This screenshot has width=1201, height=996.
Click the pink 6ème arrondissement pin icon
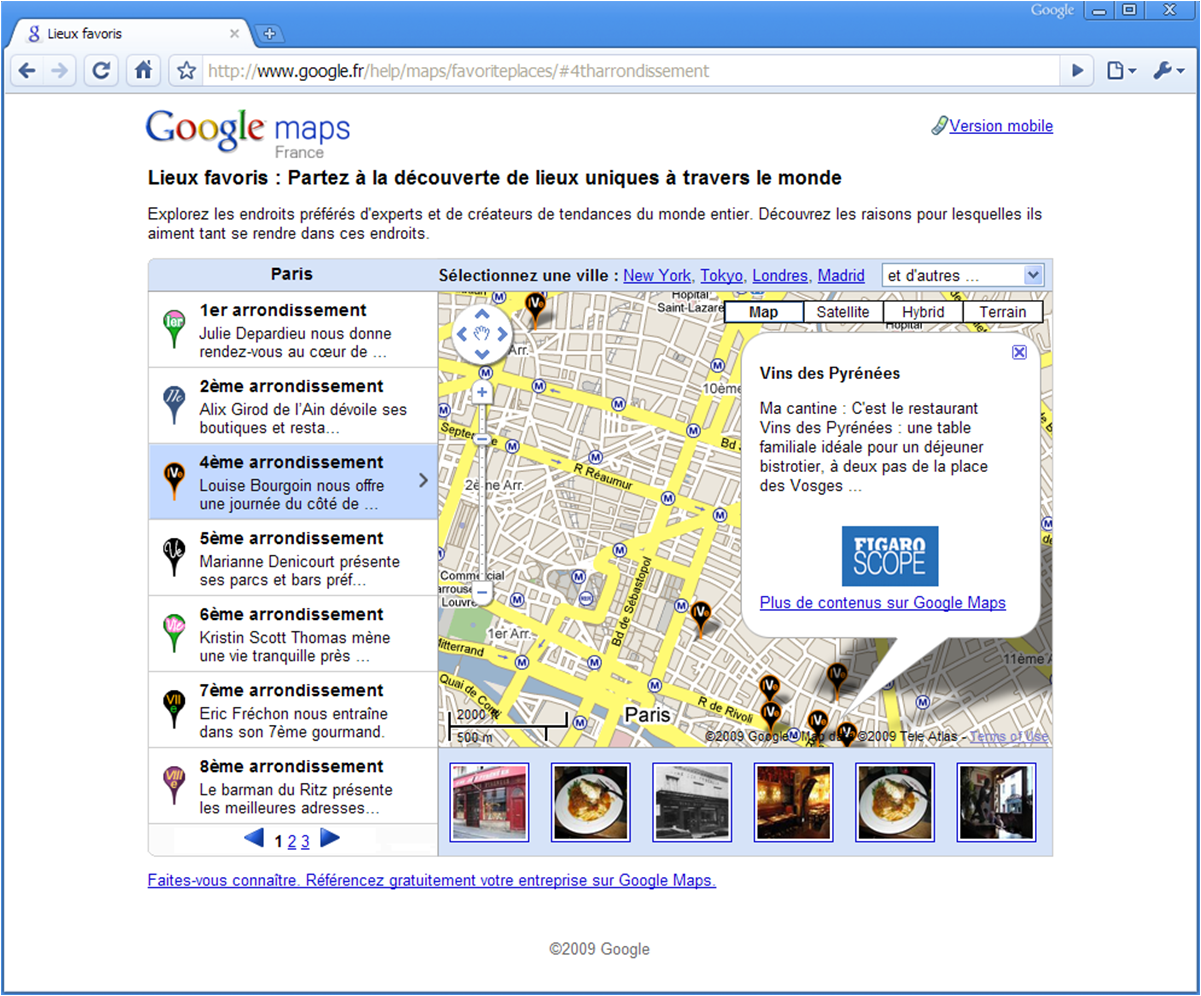tap(174, 633)
